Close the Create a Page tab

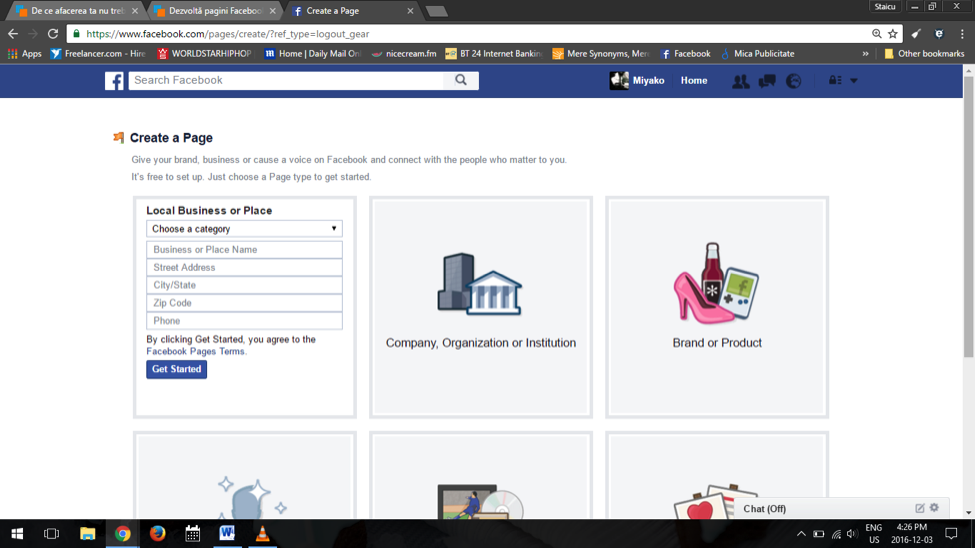[410, 11]
